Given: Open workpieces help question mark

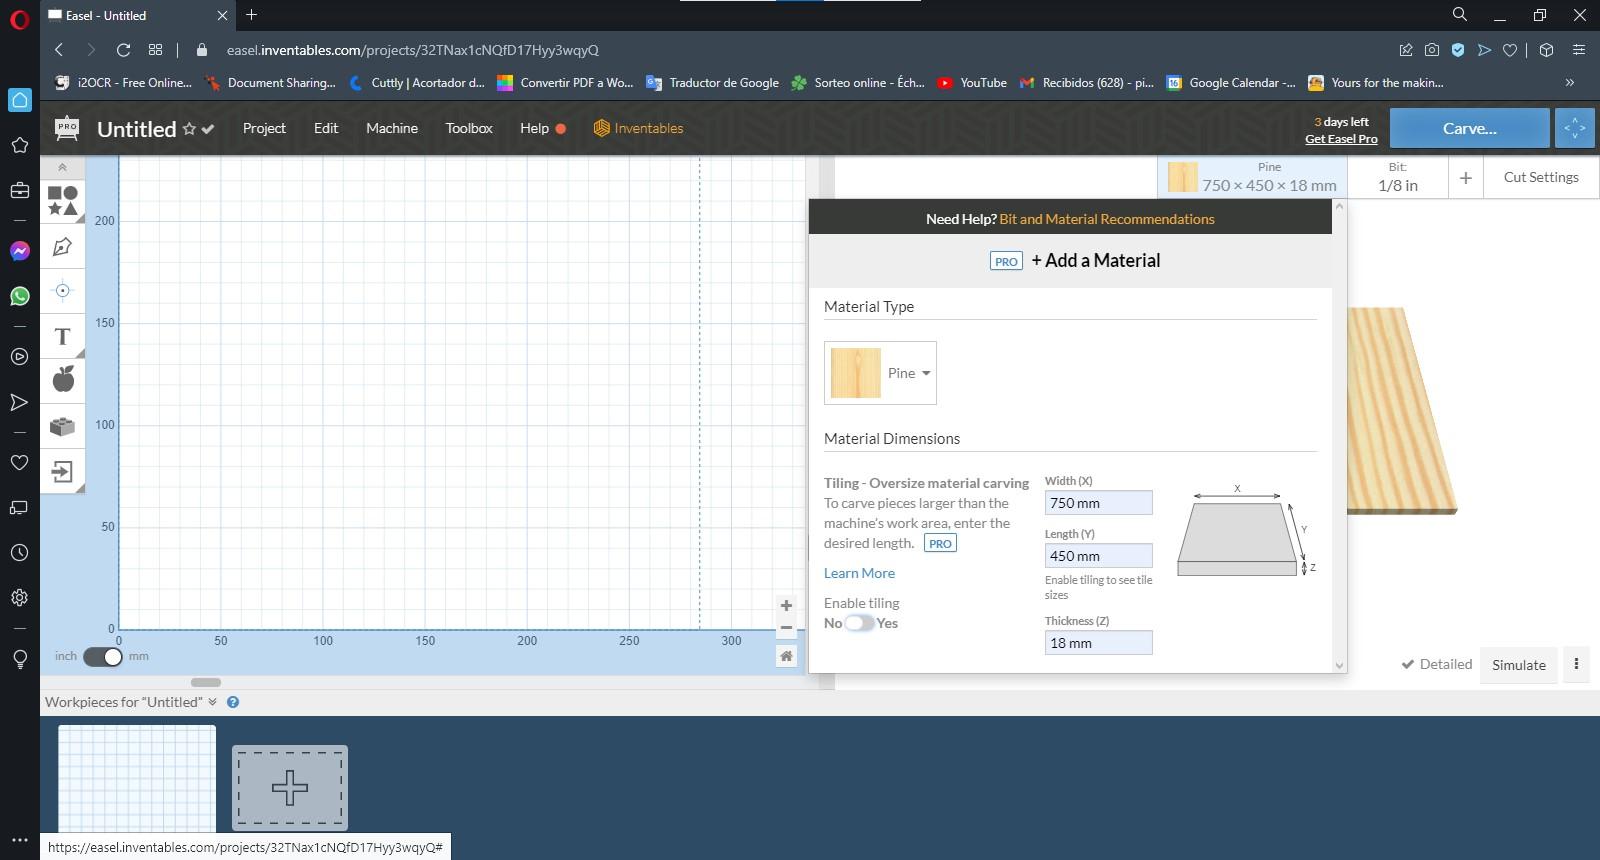Looking at the screenshot, I should coord(233,702).
